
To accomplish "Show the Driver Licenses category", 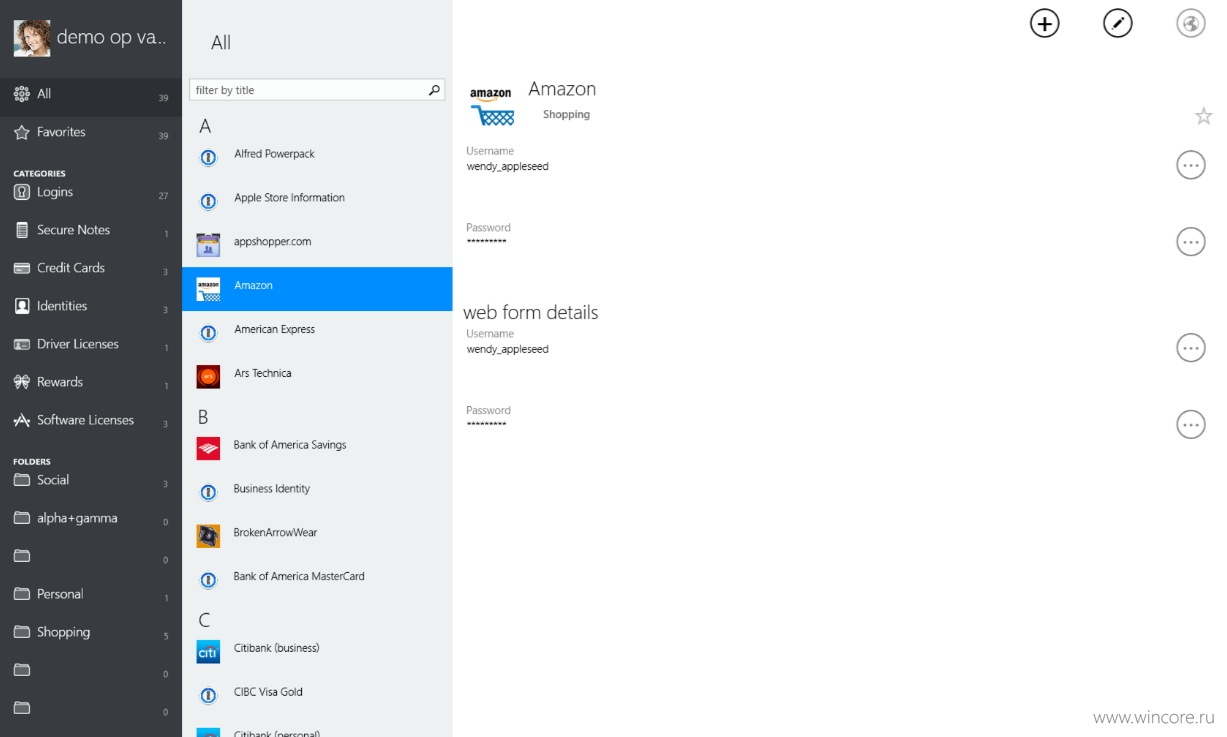I will click(x=91, y=344).
